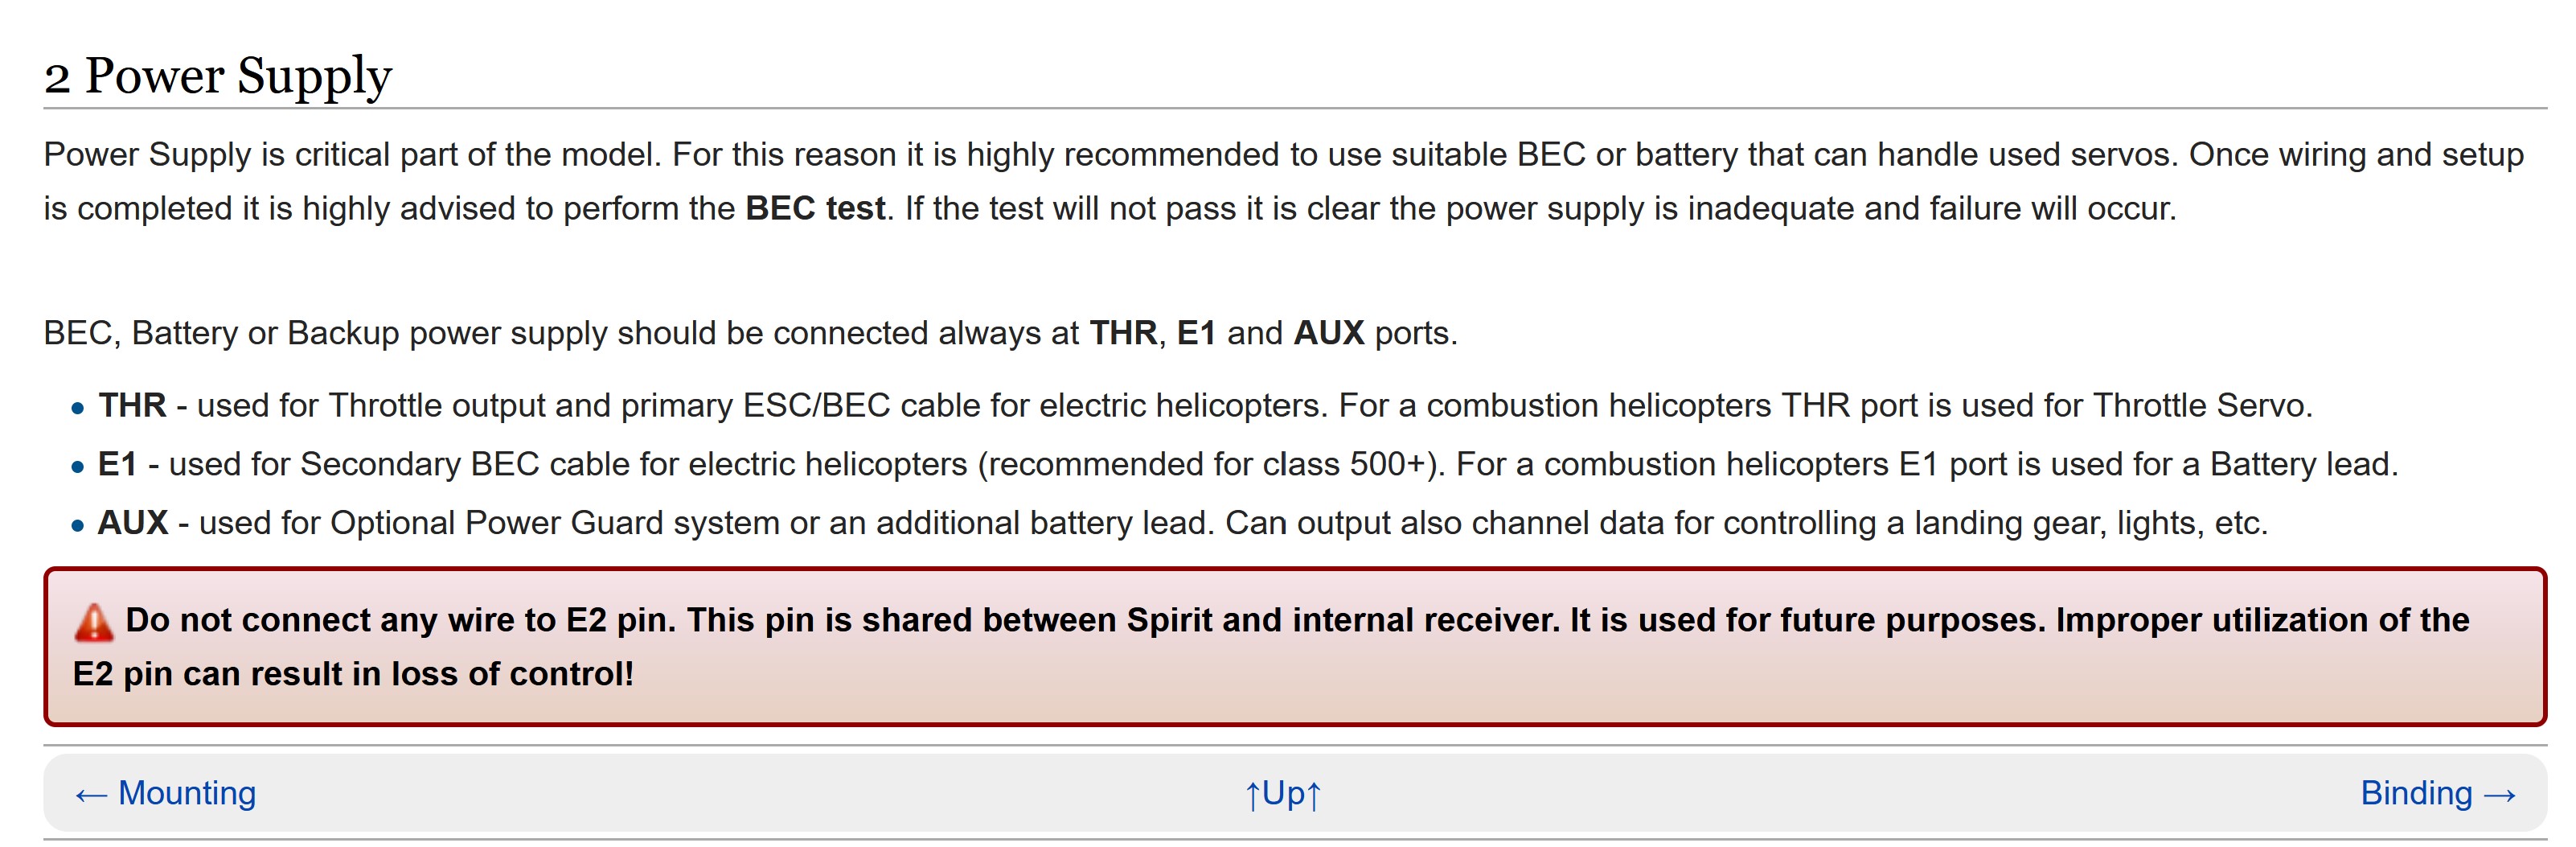The width and height of the screenshot is (2576, 847).
Task: Click bold THR label starting first bullet
Action: click(x=132, y=405)
